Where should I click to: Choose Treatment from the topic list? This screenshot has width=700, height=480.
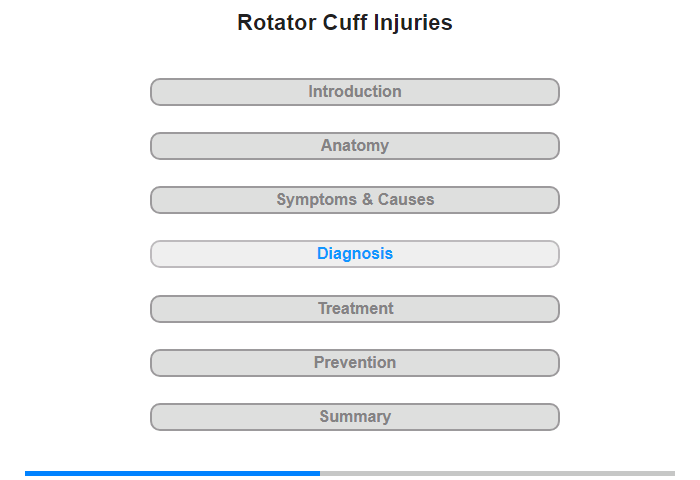pos(355,309)
